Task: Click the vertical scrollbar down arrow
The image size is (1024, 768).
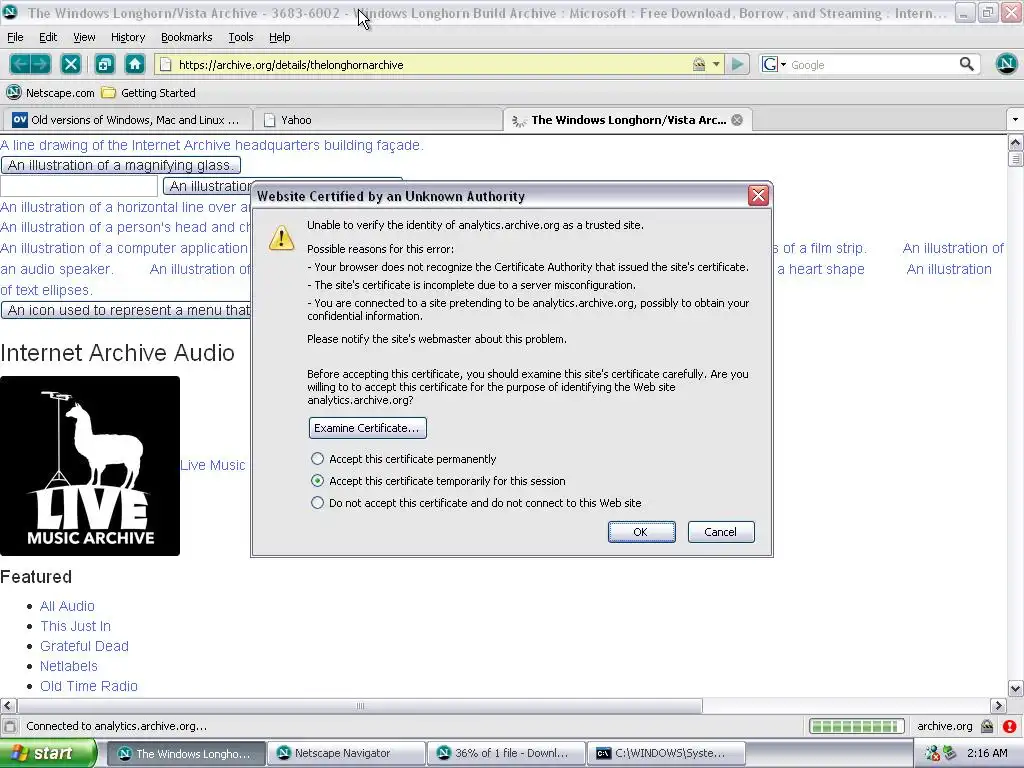Action: [x=1016, y=688]
